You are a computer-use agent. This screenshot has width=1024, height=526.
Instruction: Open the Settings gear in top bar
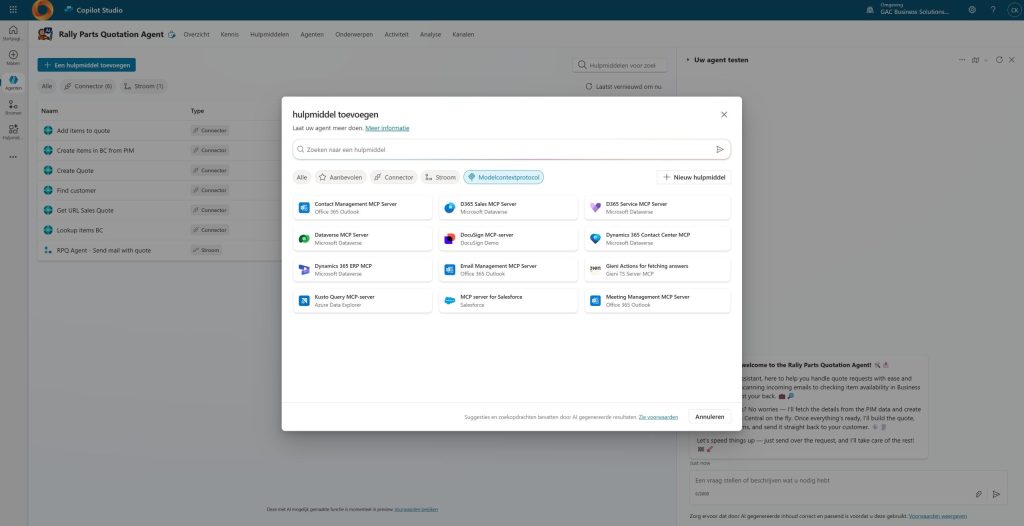[972, 10]
